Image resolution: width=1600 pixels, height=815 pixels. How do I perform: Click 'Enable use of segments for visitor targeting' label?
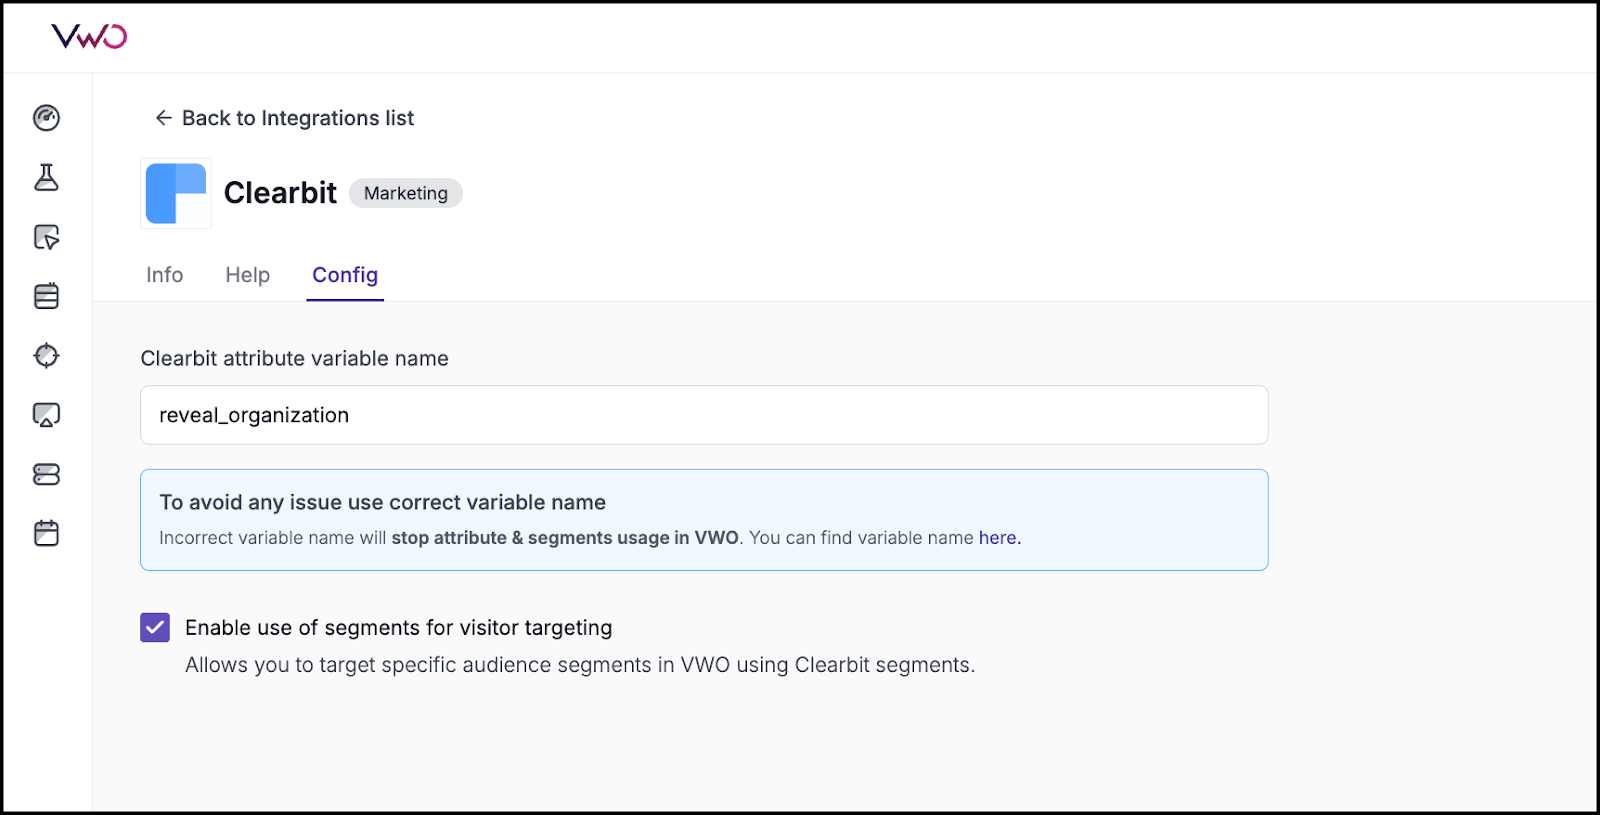(x=399, y=628)
